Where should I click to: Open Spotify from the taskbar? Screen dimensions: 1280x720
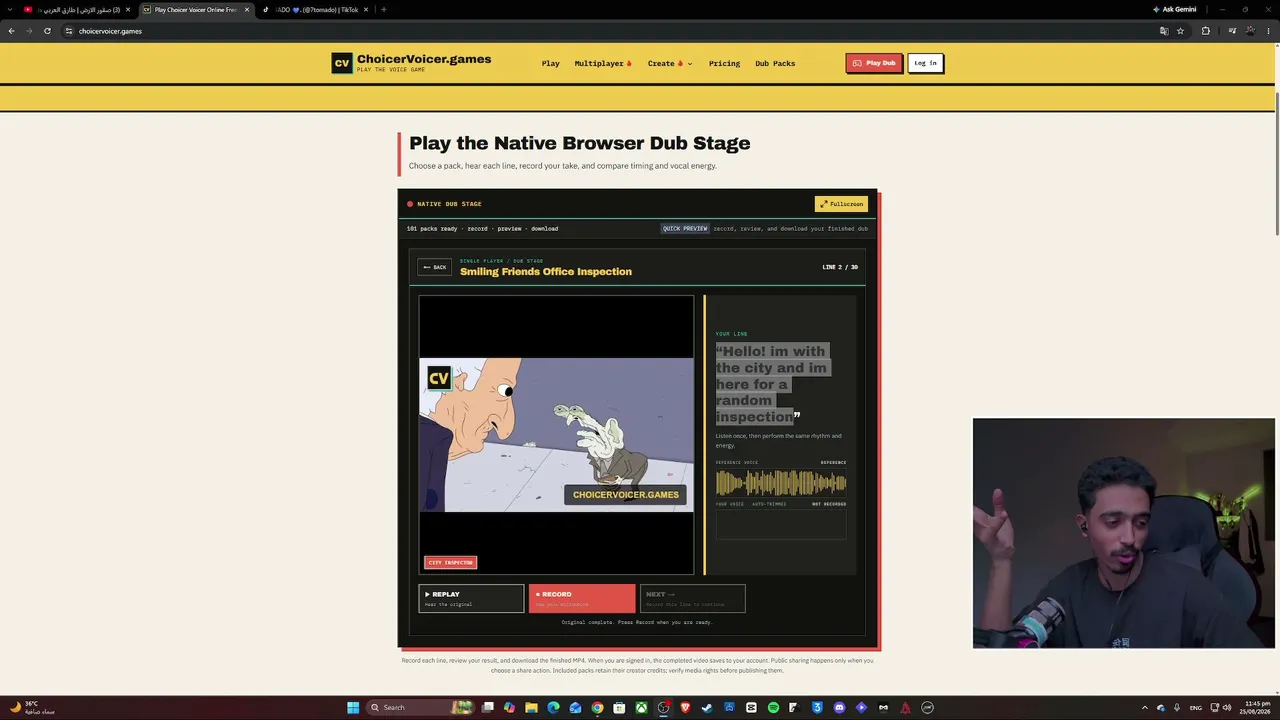(x=773, y=708)
